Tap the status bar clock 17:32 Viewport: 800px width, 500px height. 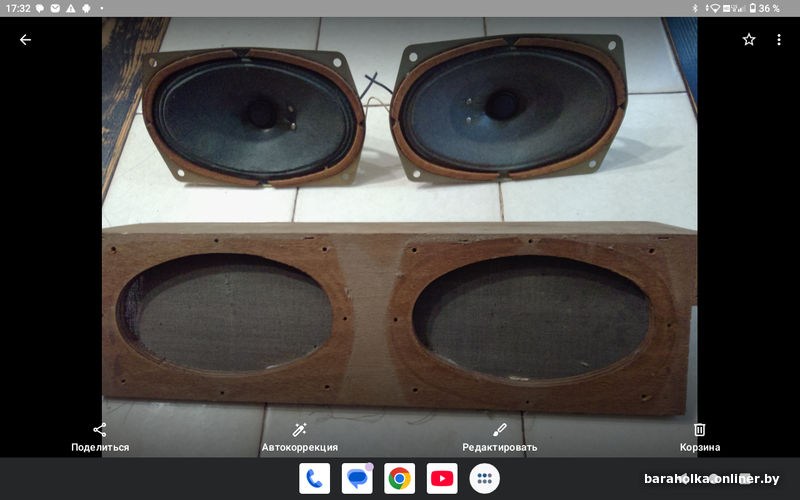(x=18, y=8)
